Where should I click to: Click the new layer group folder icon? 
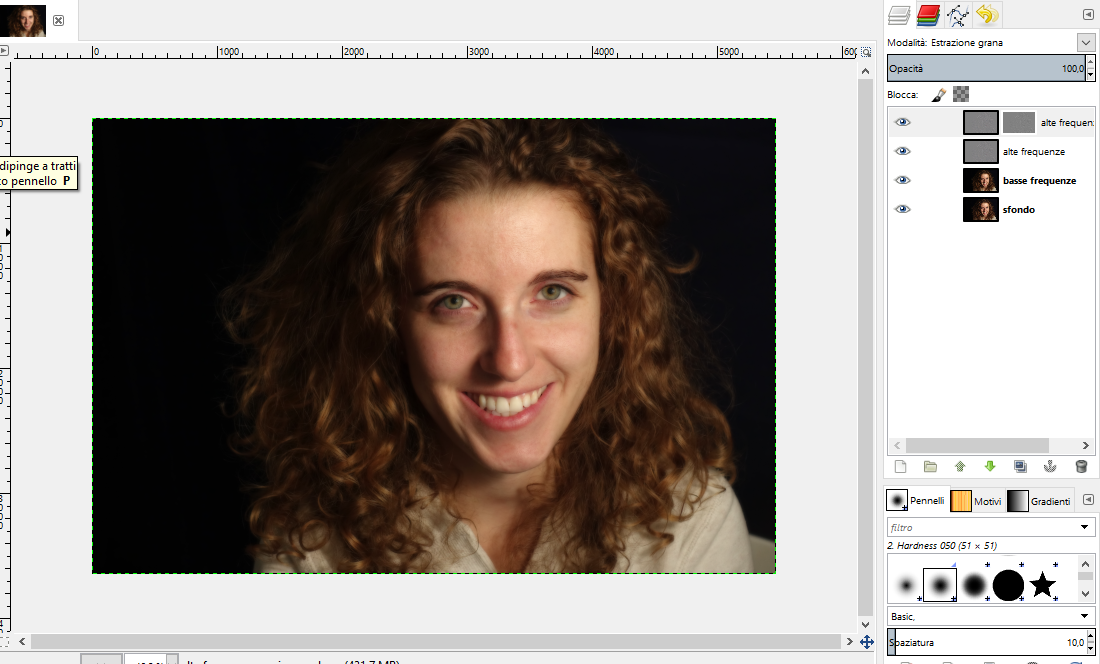pyautogui.click(x=930, y=466)
